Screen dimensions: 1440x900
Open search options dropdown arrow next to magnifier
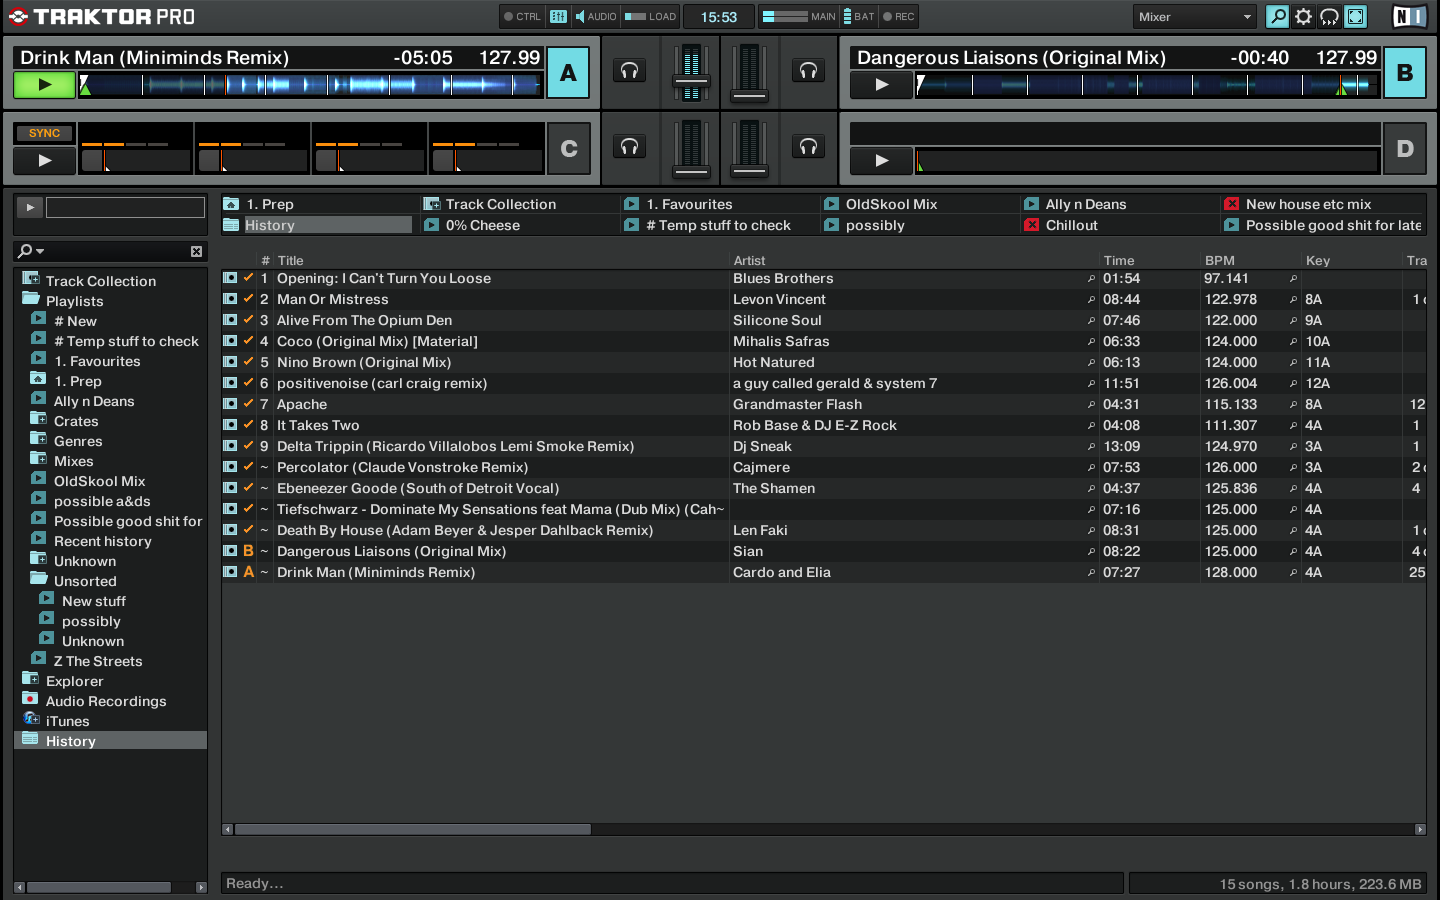pyautogui.click(x=40, y=251)
